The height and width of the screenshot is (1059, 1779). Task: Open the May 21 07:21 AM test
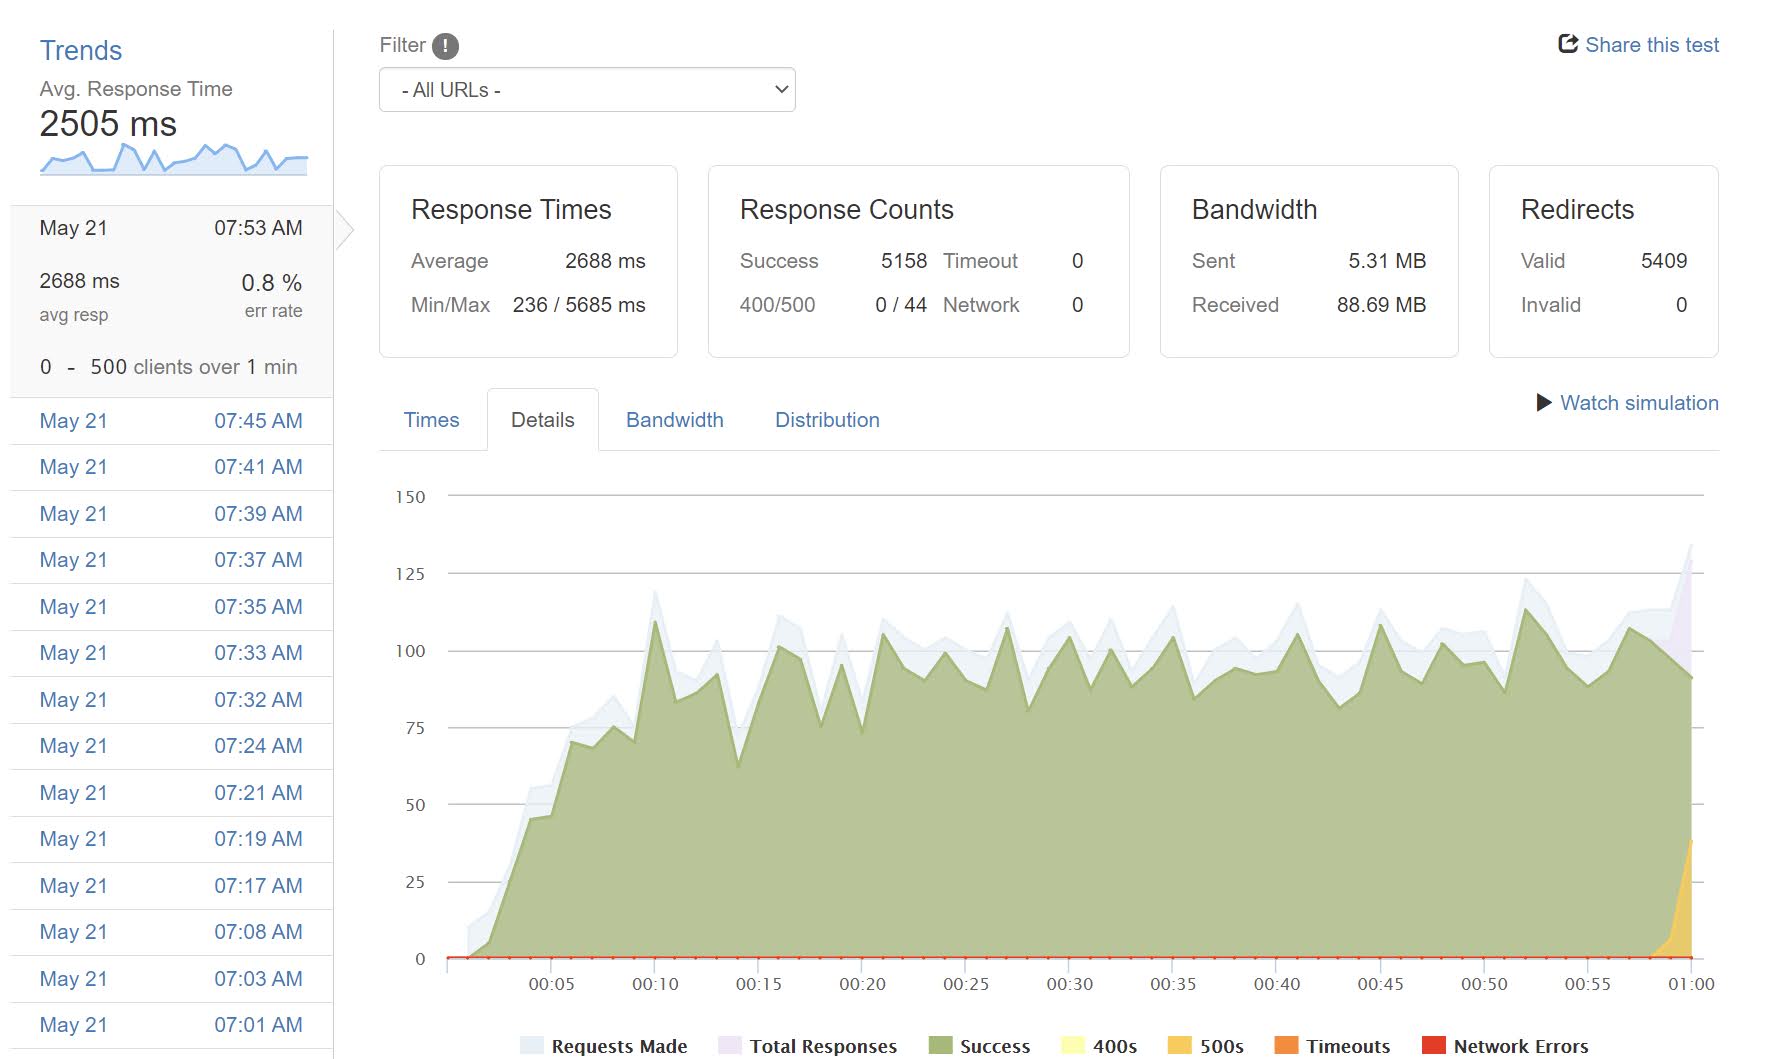click(171, 793)
